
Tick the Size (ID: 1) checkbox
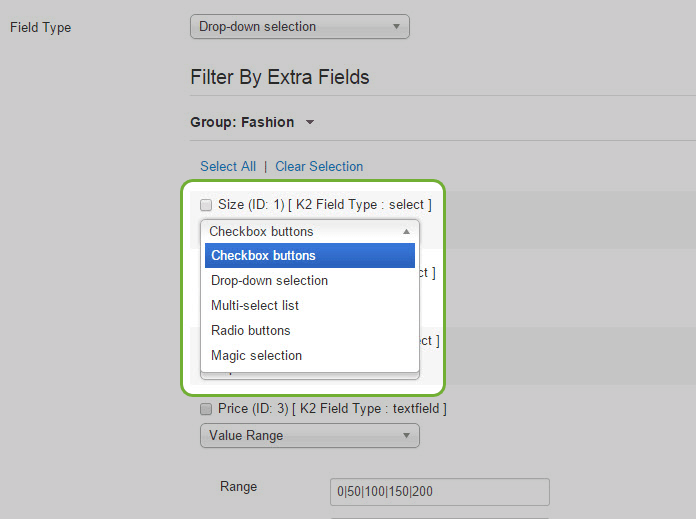(206, 205)
